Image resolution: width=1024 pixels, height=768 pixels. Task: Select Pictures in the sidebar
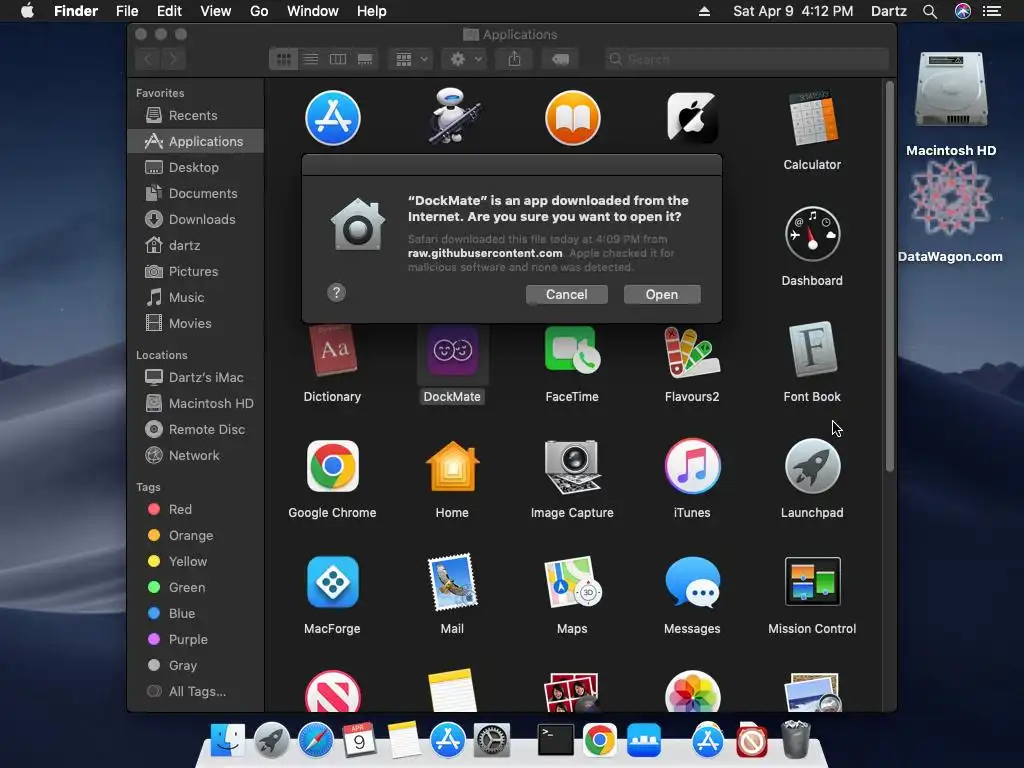tap(195, 272)
